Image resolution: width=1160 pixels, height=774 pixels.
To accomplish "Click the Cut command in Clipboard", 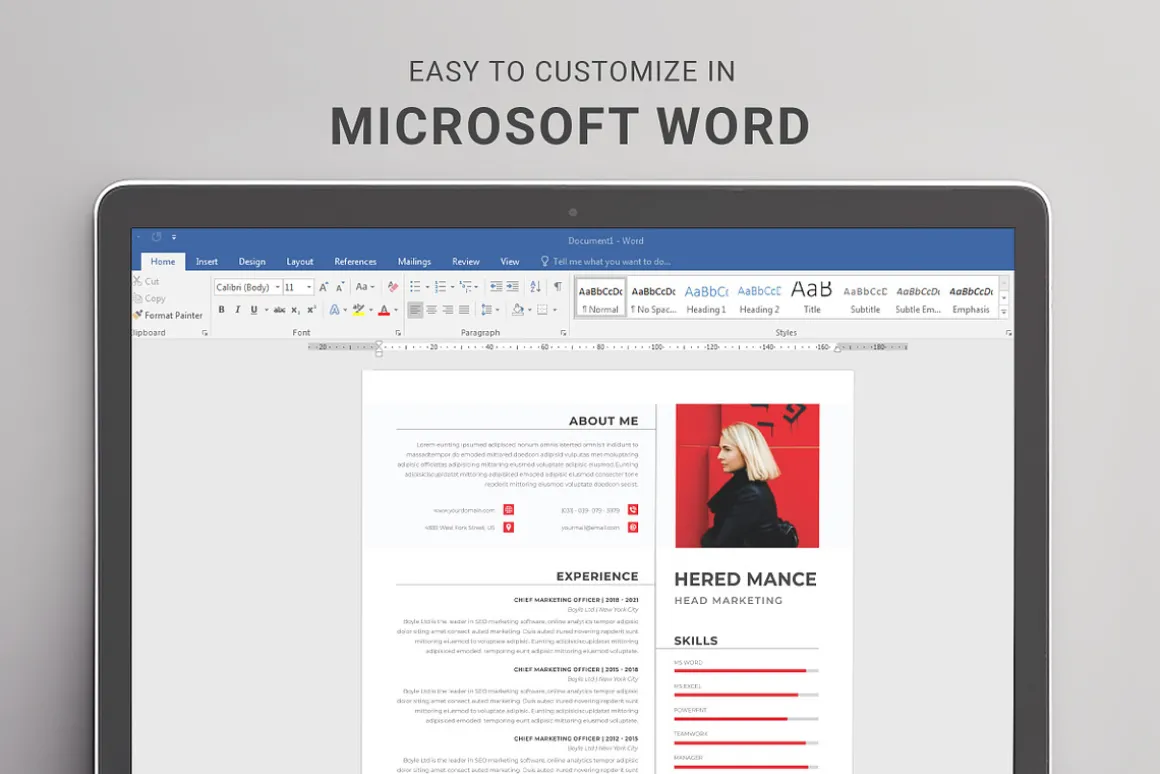I will click(146, 281).
